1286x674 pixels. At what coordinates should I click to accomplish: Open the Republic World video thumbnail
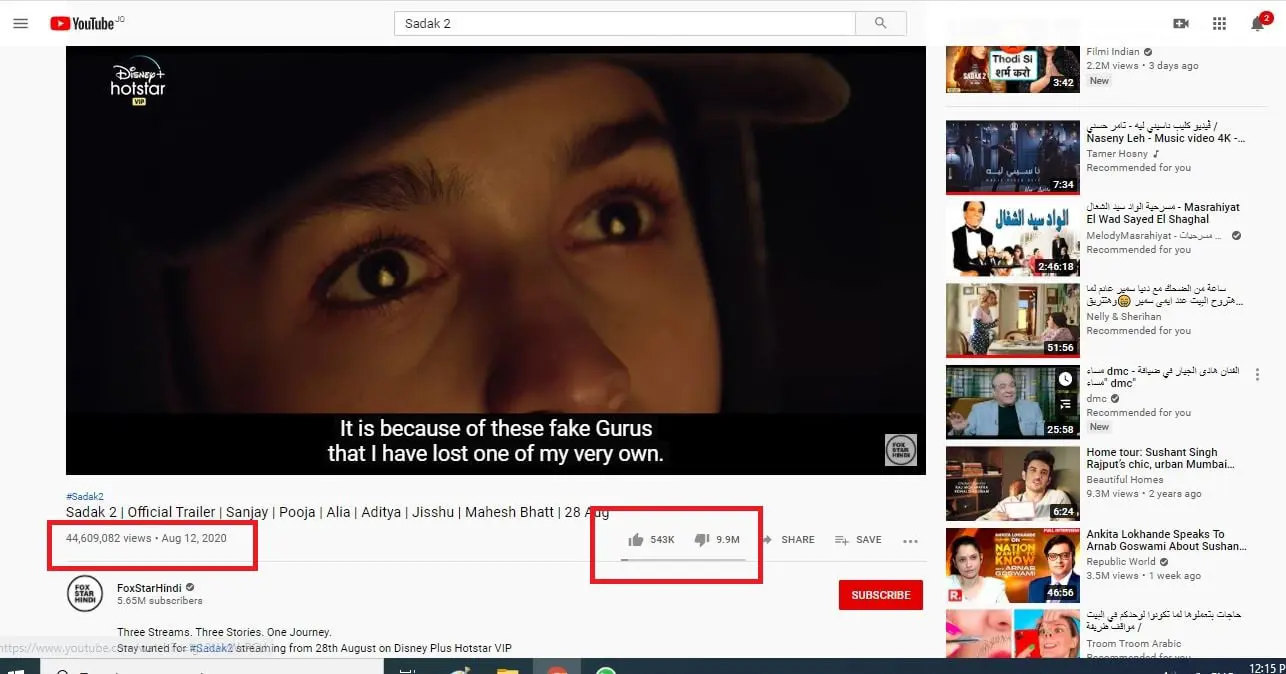point(1013,566)
